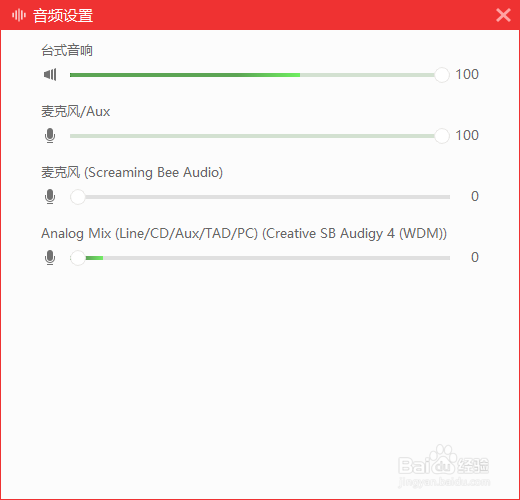This screenshot has width=520, height=500.
Task: Click the 100 value beside 麦克风/Aux slider
Action: point(467,135)
